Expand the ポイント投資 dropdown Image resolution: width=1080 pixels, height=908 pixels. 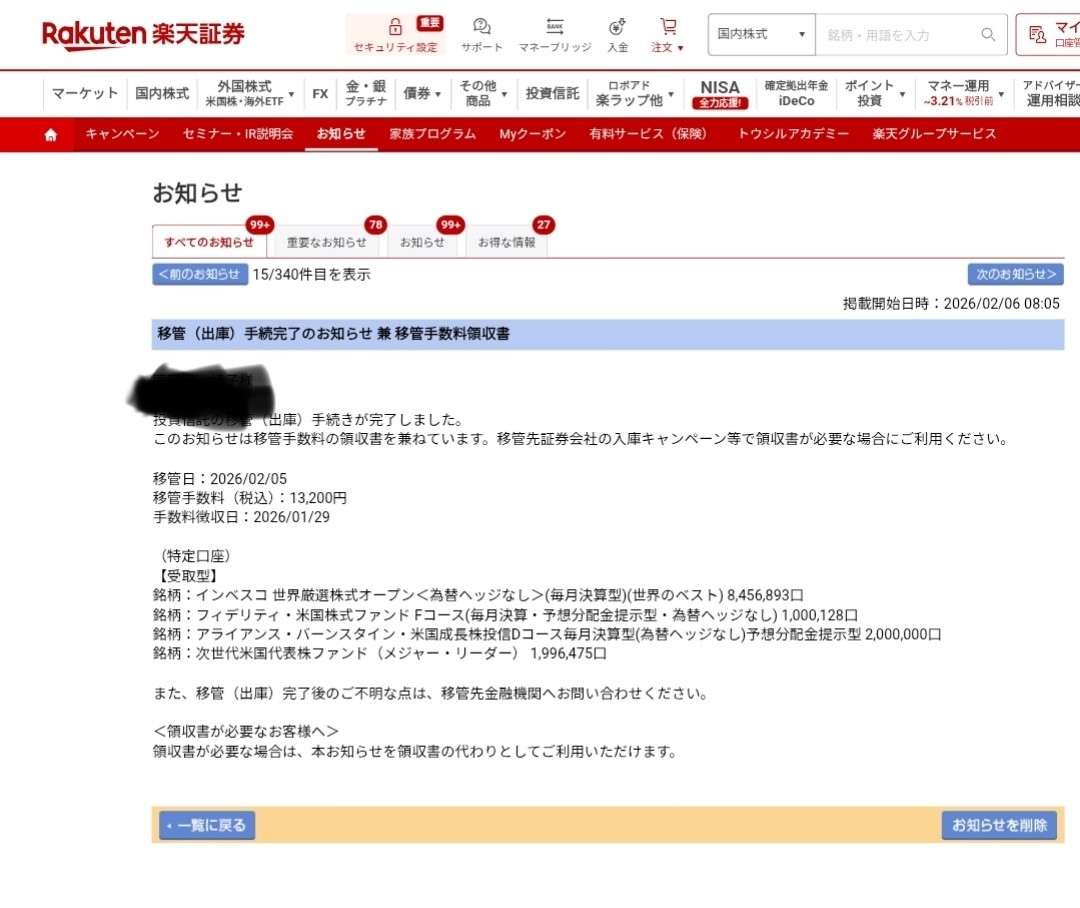coord(874,93)
